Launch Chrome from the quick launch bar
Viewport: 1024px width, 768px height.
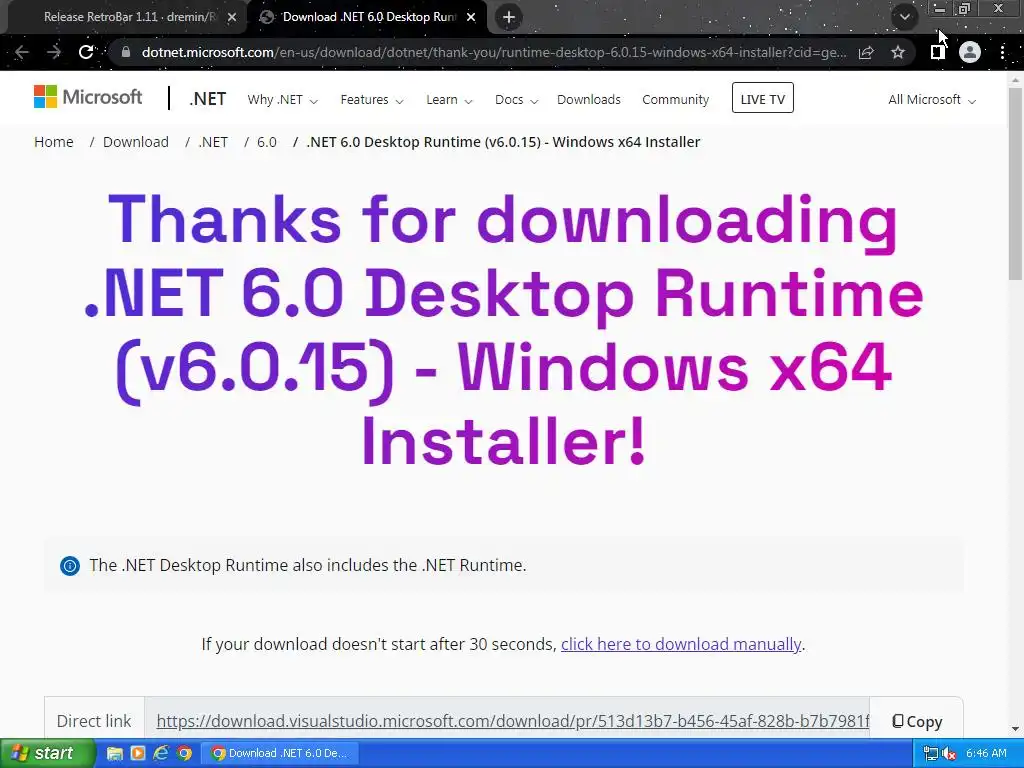pyautogui.click(x=184, y=754)
